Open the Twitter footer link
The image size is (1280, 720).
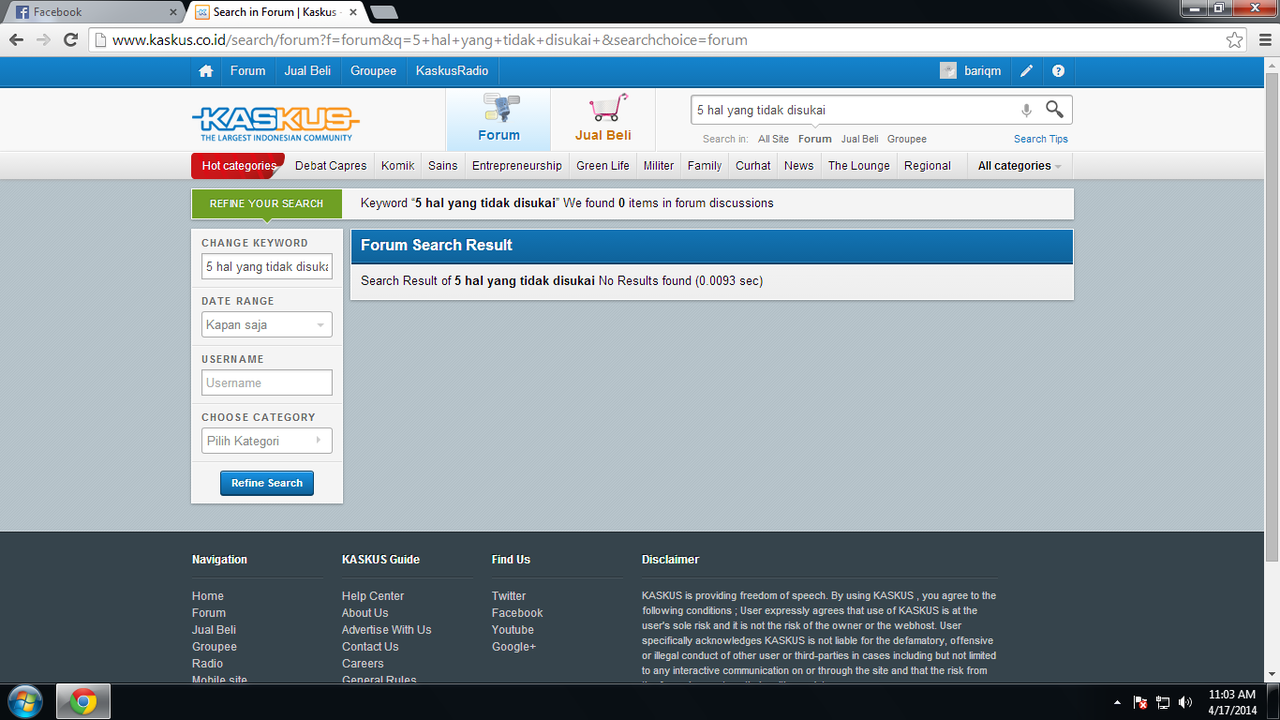click(509, 596)
